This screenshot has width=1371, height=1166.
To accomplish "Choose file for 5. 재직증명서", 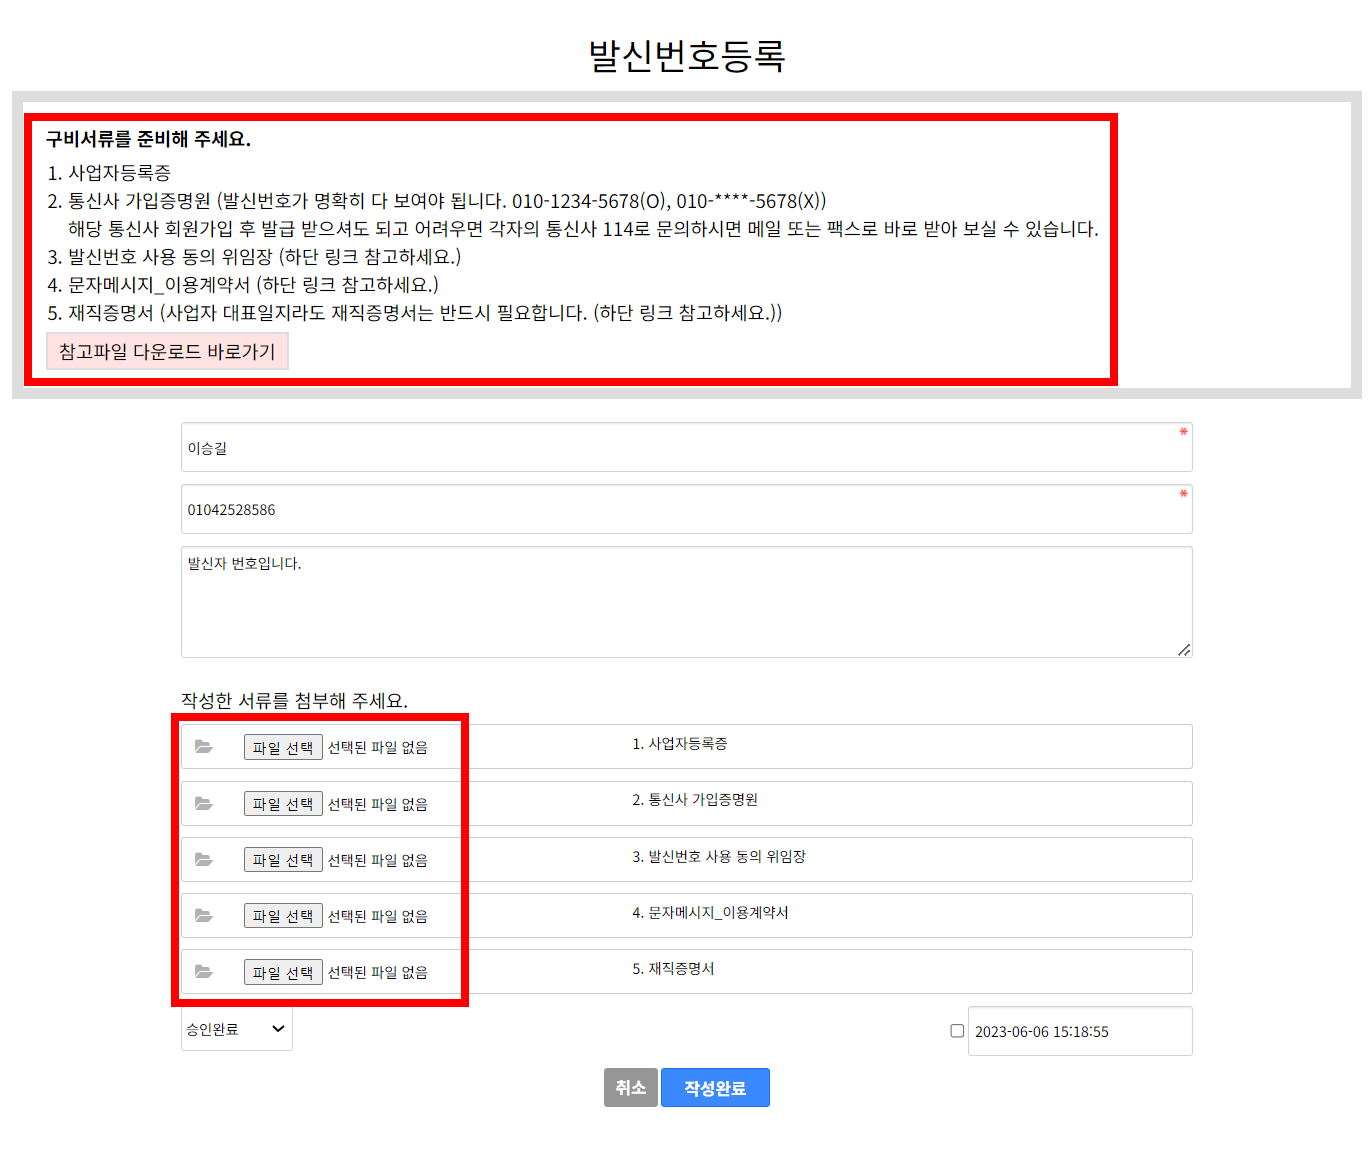I will [283, 972].
